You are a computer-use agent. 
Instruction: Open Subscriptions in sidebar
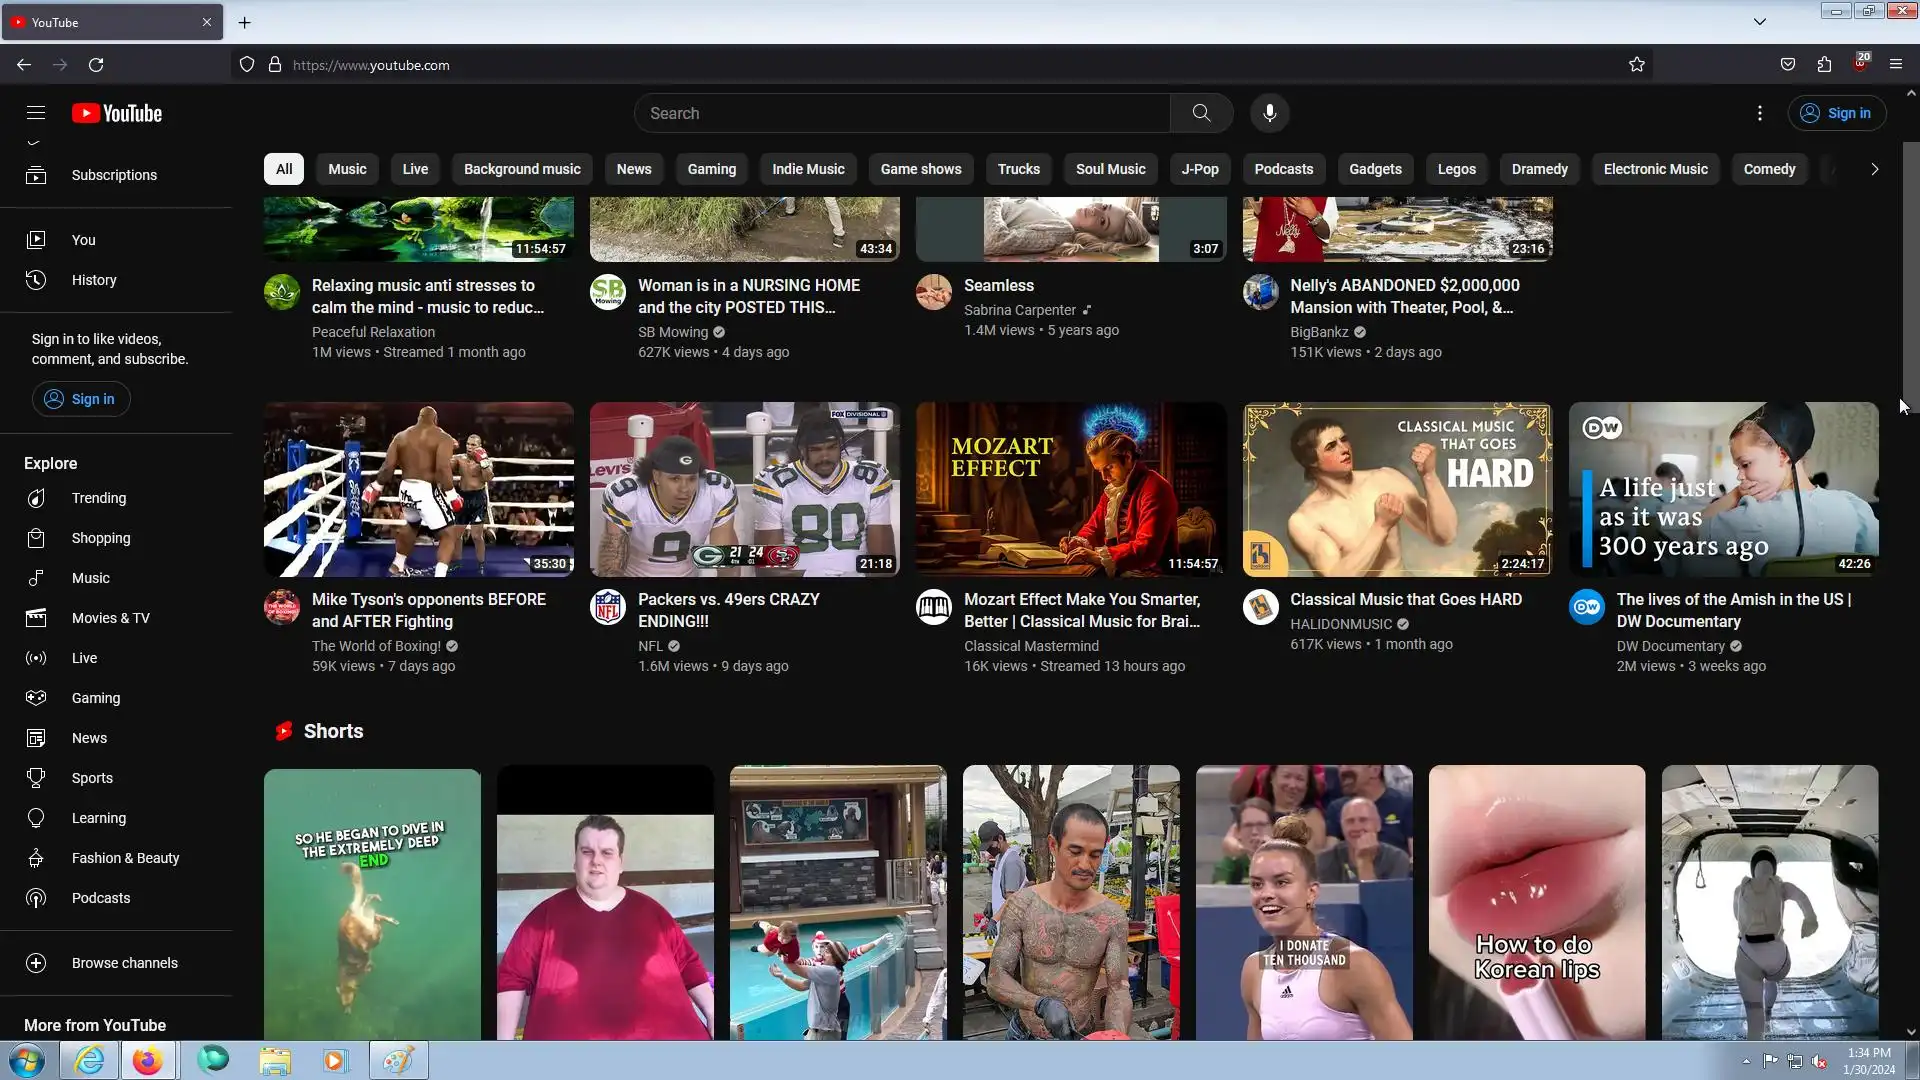tap(113, 175)
